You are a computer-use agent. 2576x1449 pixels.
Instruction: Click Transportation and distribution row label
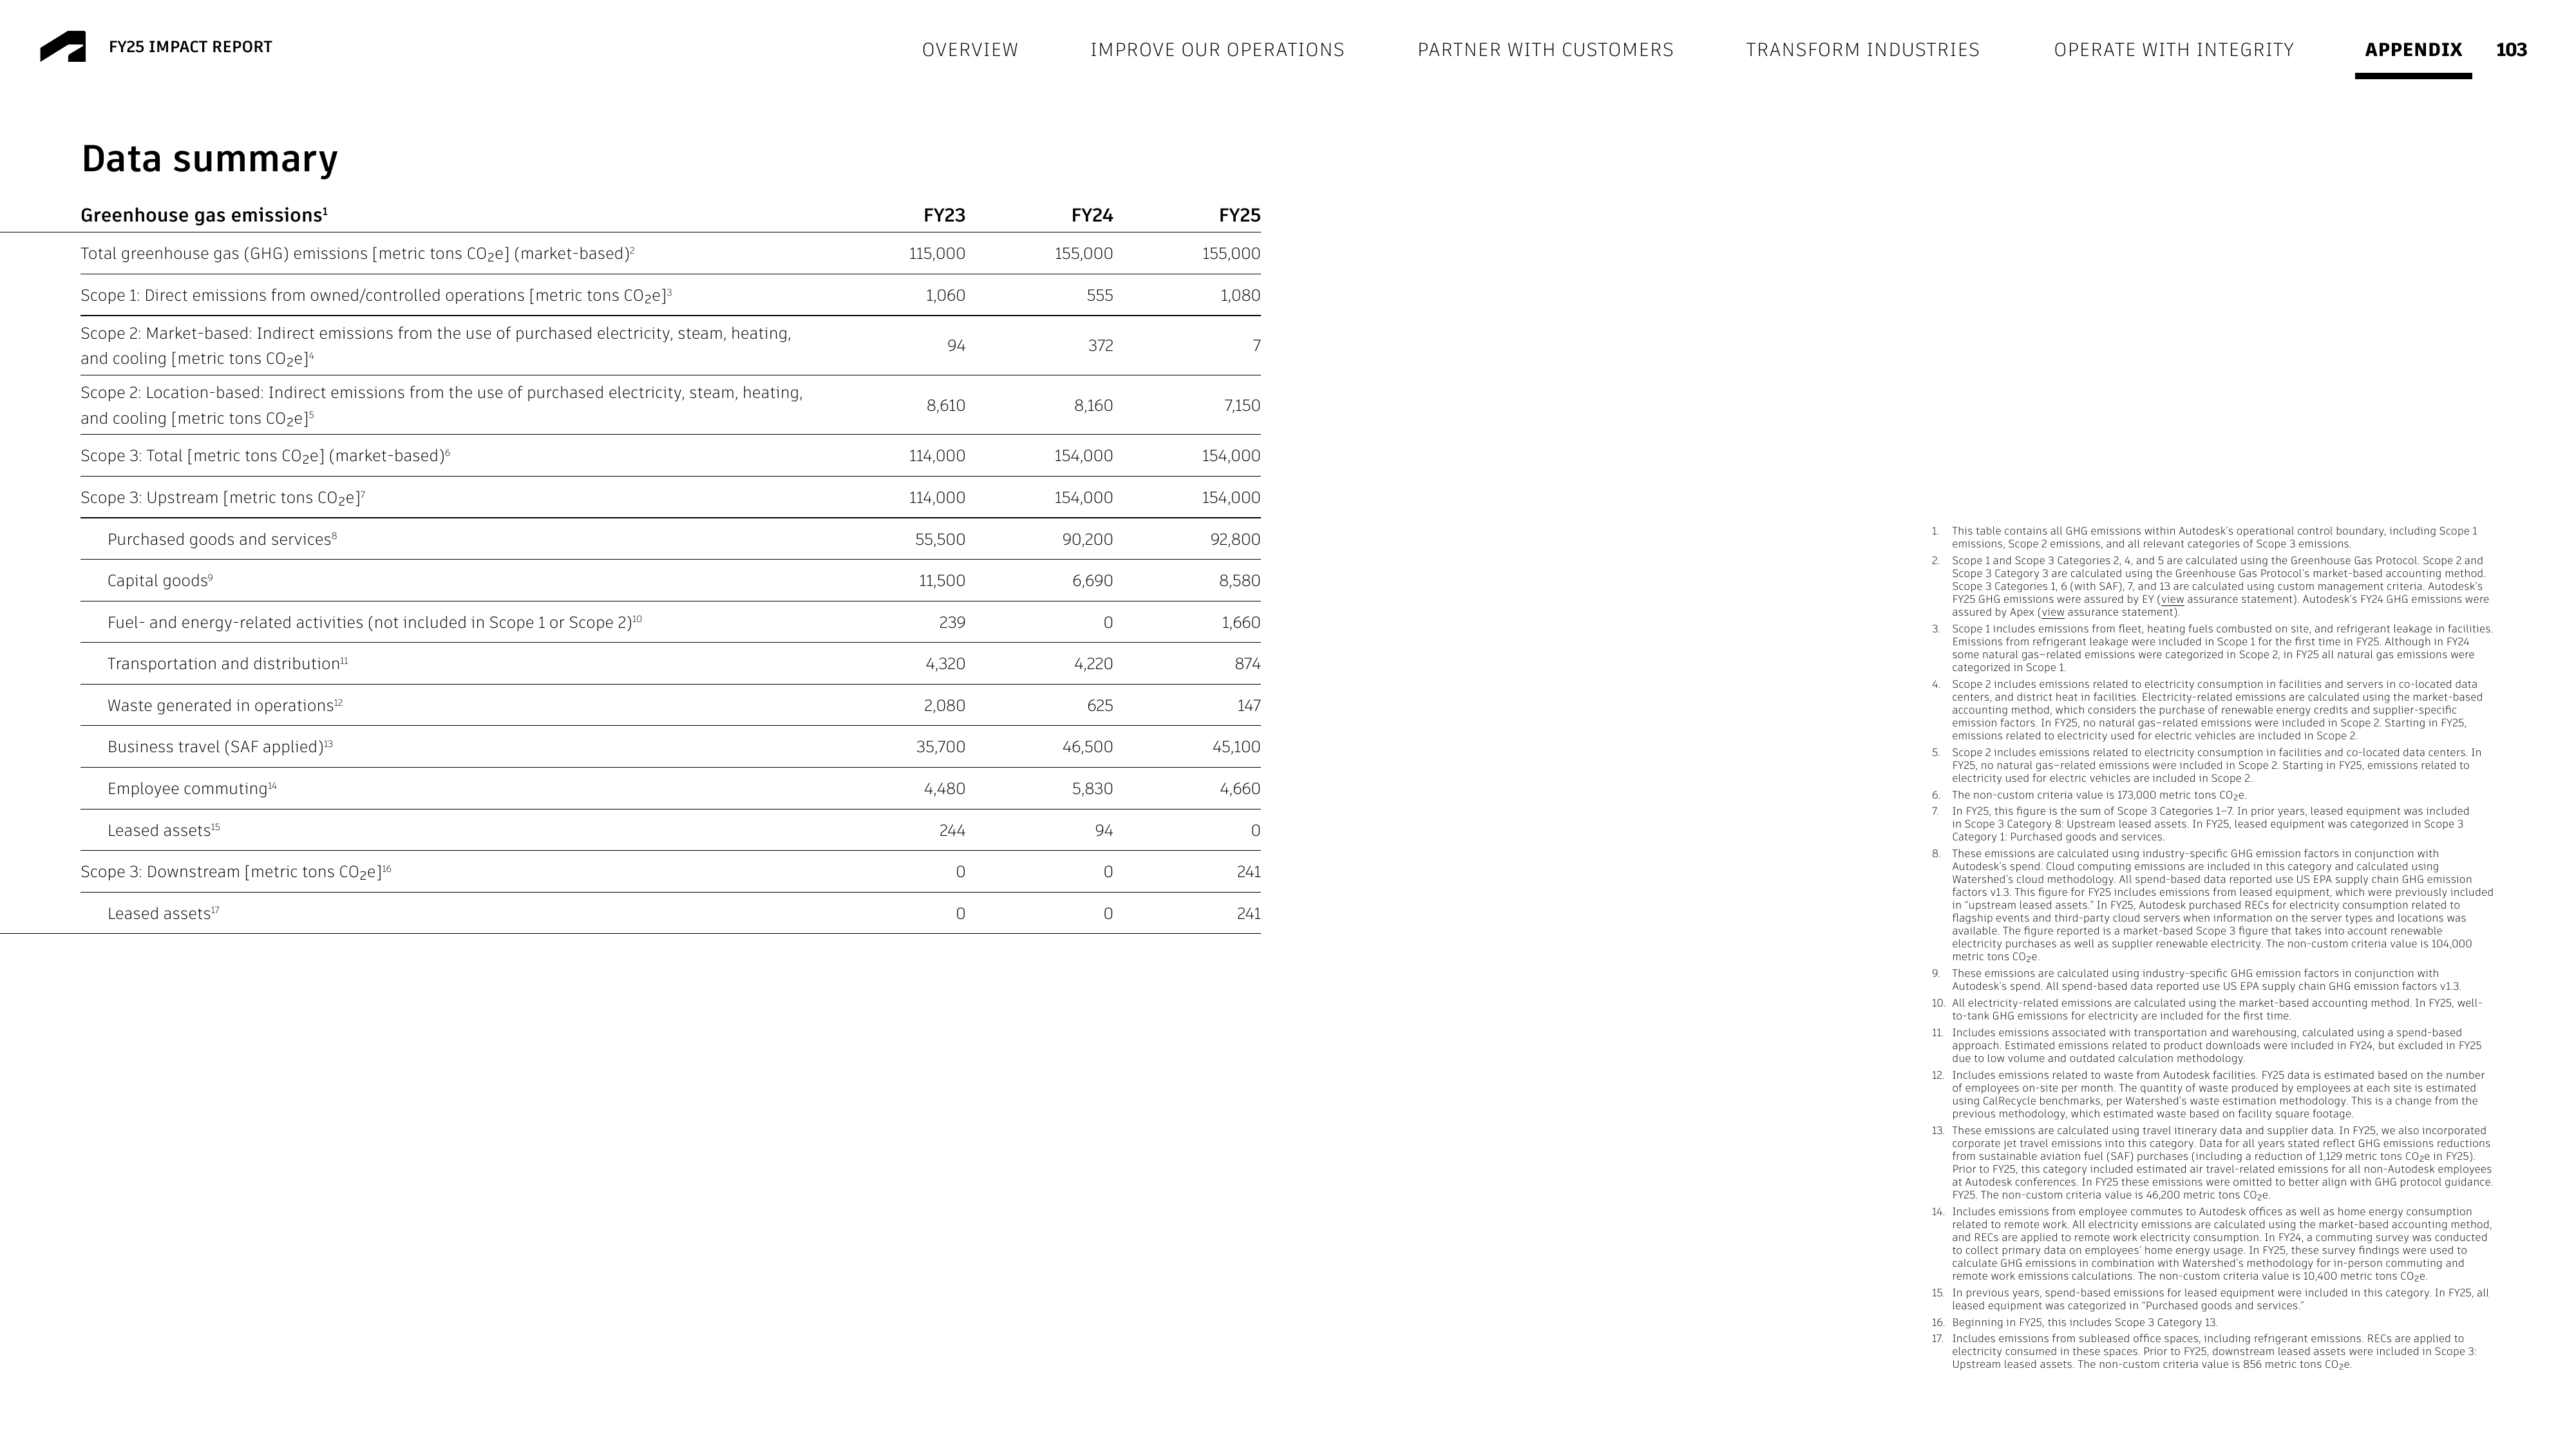227,664
